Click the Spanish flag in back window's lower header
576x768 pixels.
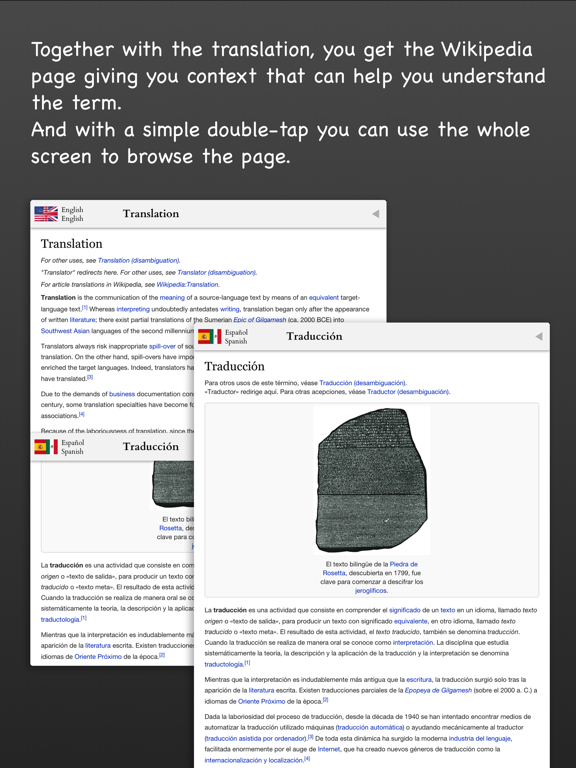tap(46, 447)
